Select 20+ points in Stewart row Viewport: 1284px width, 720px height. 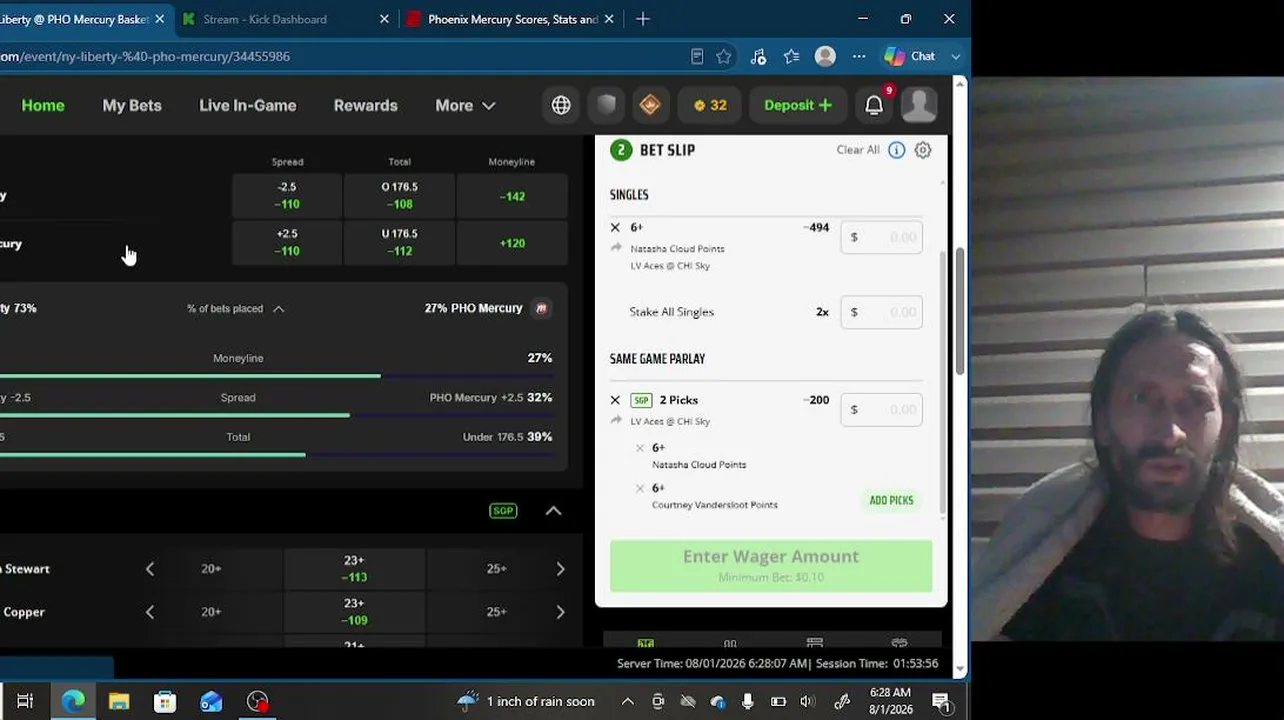211,569
